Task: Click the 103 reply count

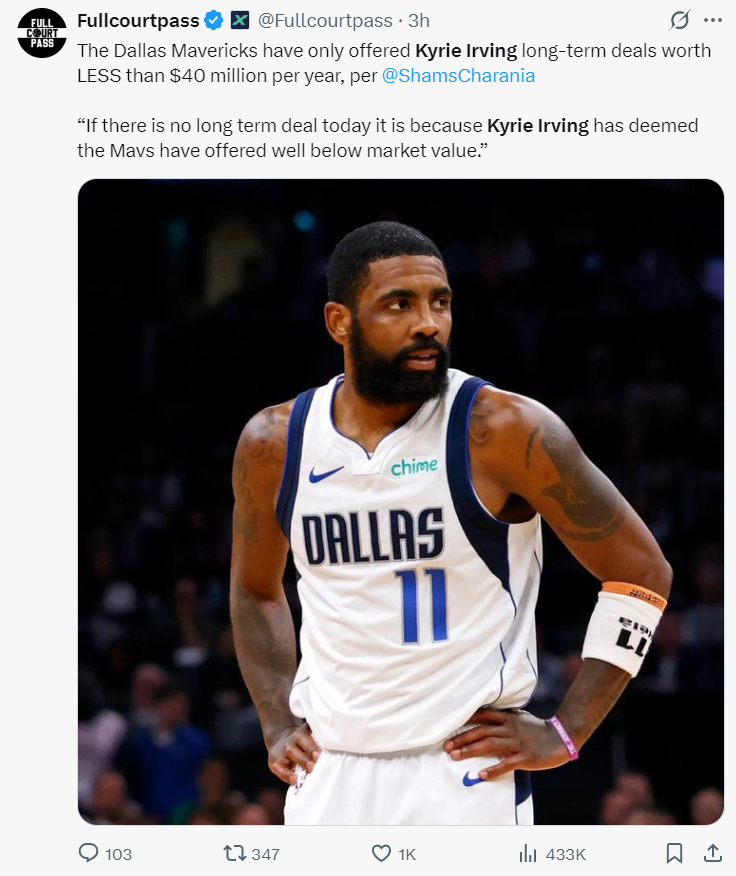Action: coord(118,854)
